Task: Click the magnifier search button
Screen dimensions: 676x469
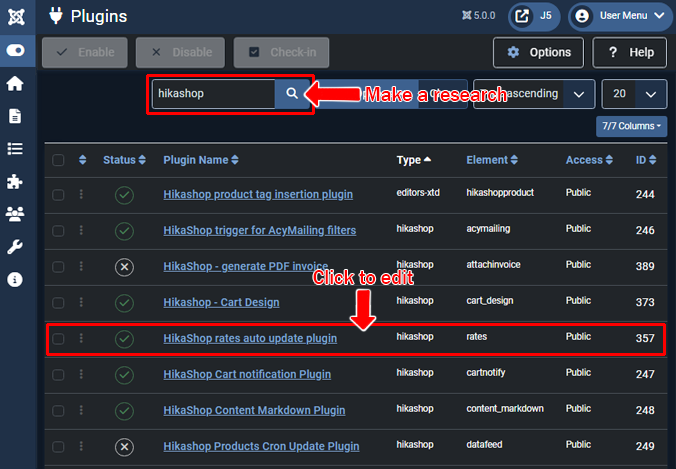Action: (292, 94)
